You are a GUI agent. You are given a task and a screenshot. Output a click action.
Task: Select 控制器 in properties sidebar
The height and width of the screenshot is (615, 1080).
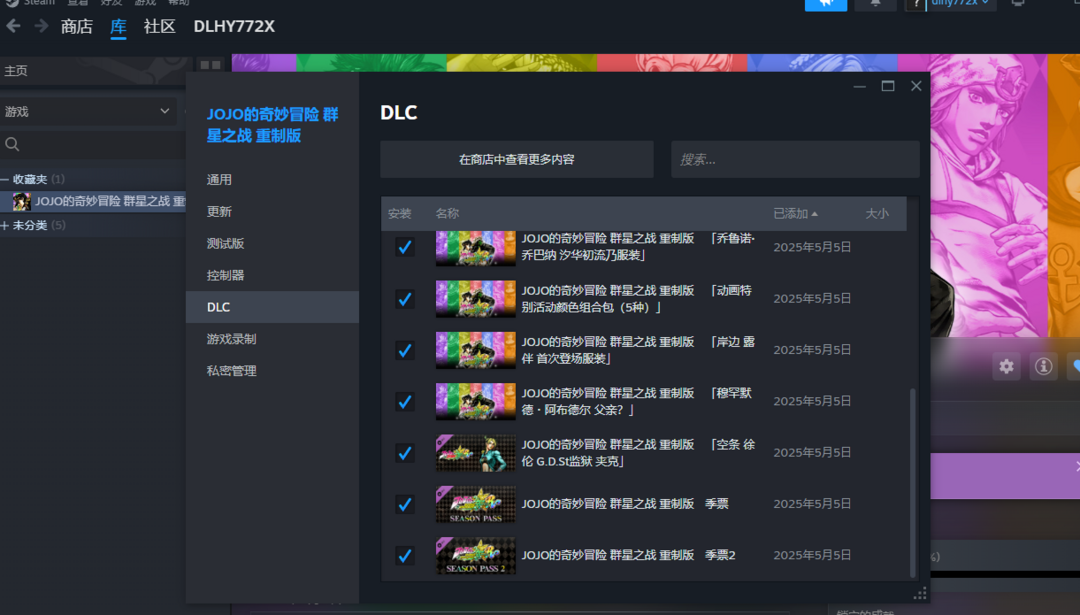(x=272, y=275)
